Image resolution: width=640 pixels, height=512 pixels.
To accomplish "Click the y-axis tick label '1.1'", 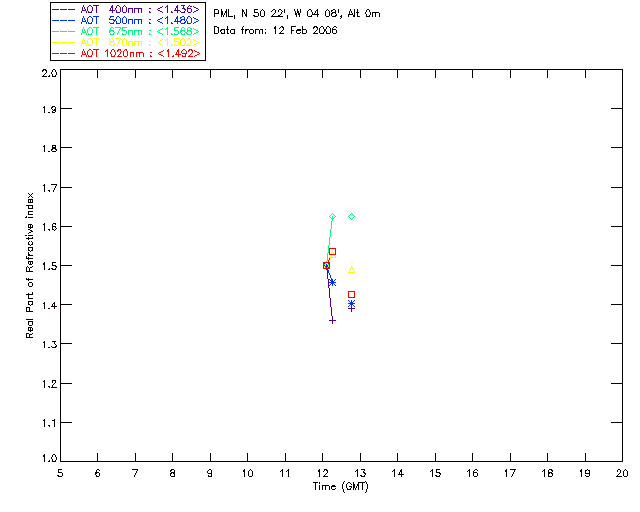I will coord(49,423).
